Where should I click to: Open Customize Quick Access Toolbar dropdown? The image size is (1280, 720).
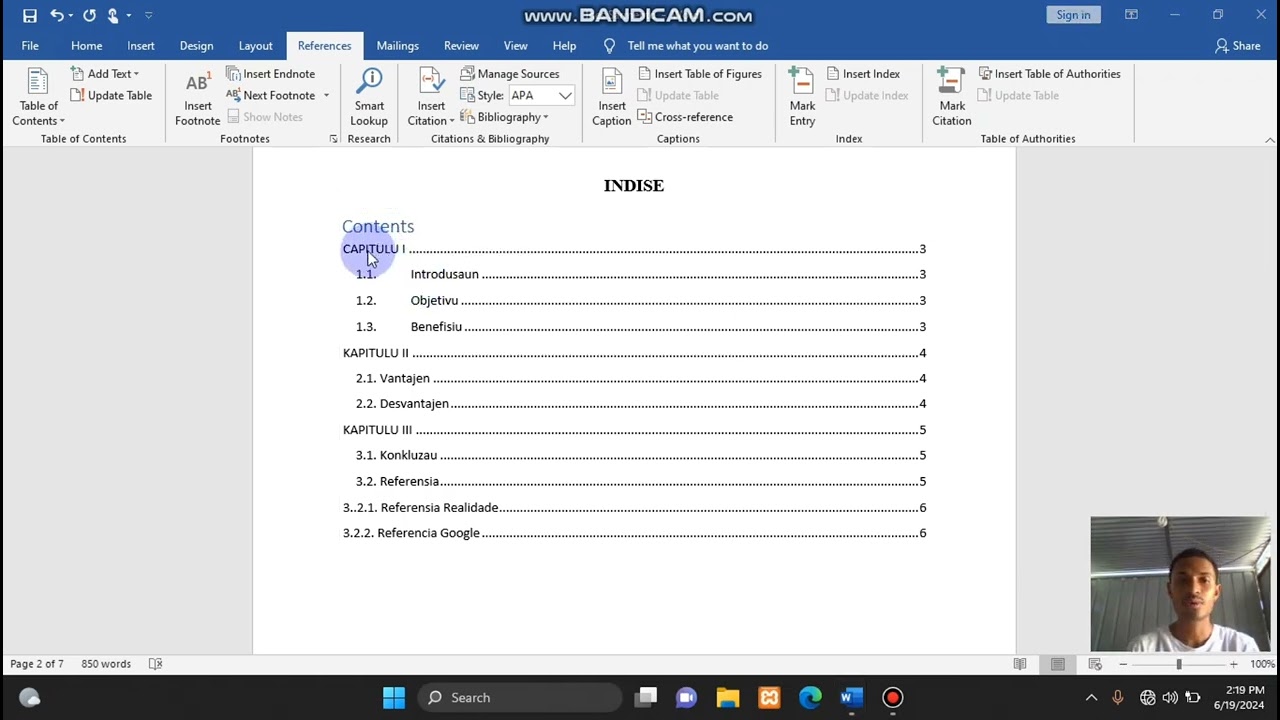pyautogui.click(x=148, y=15)
